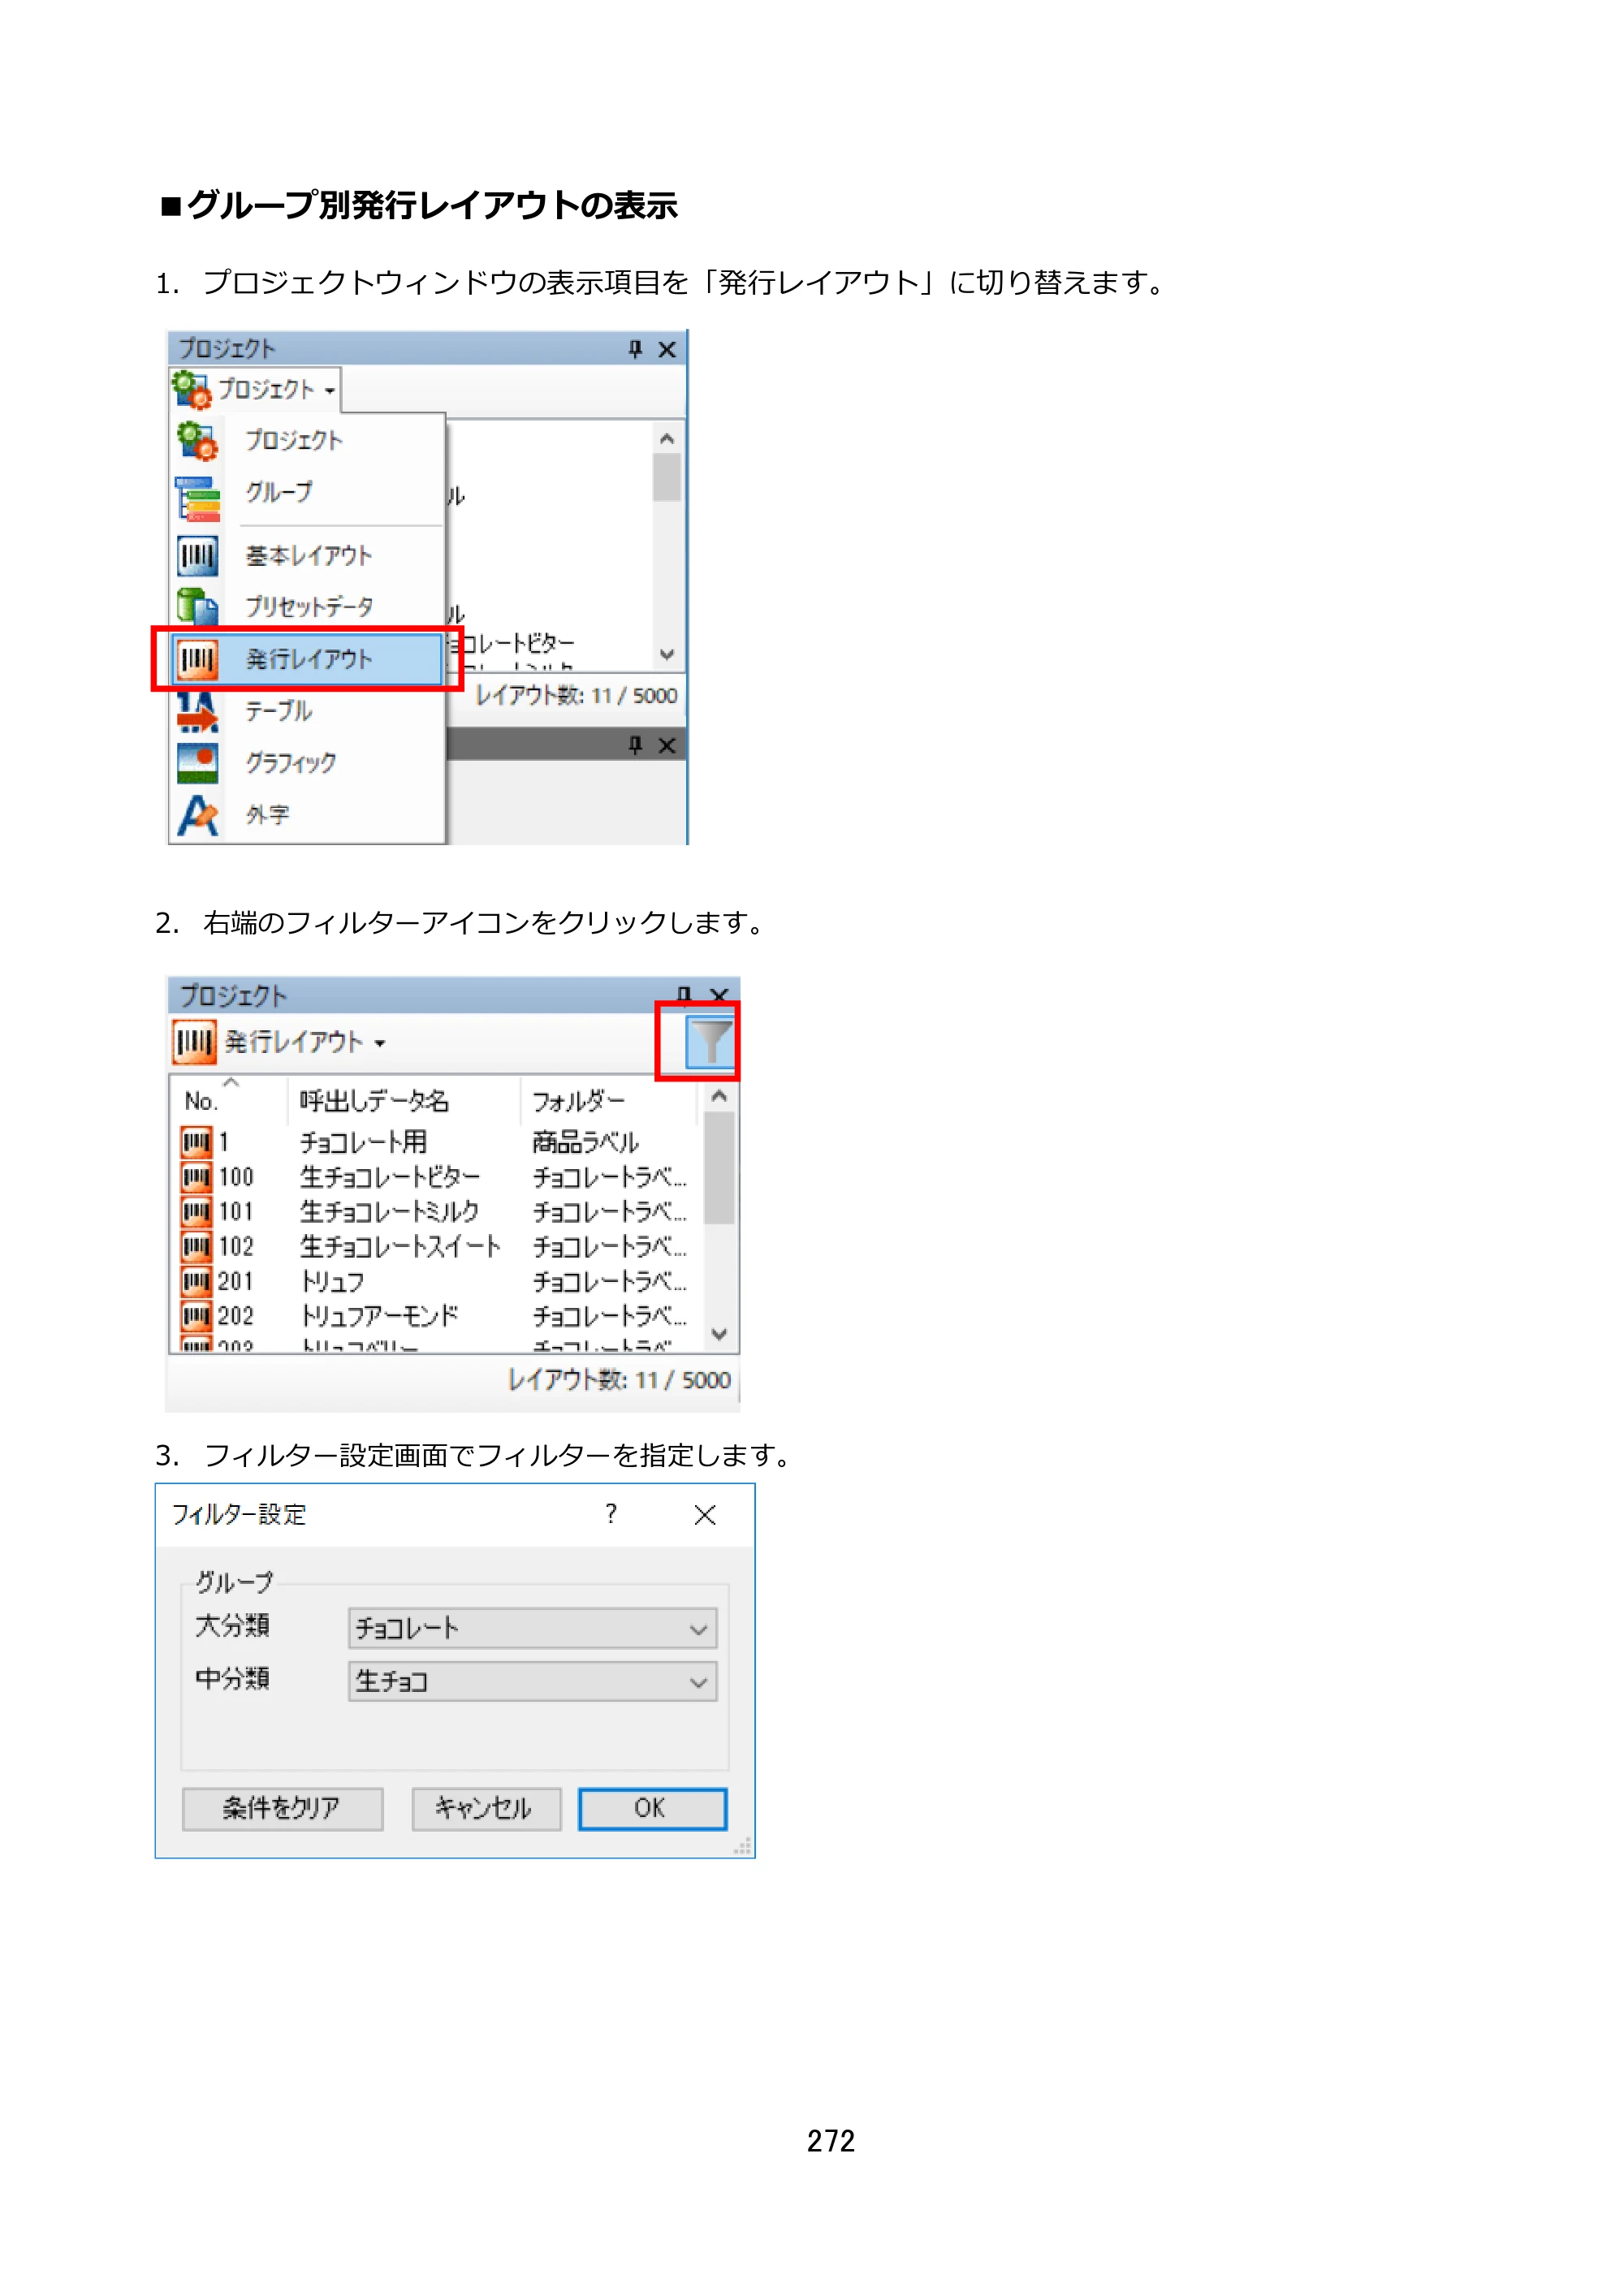Sort by 呼出しデータ名 column header
Screen dimensions: 1624x2296
[404, 1100]
